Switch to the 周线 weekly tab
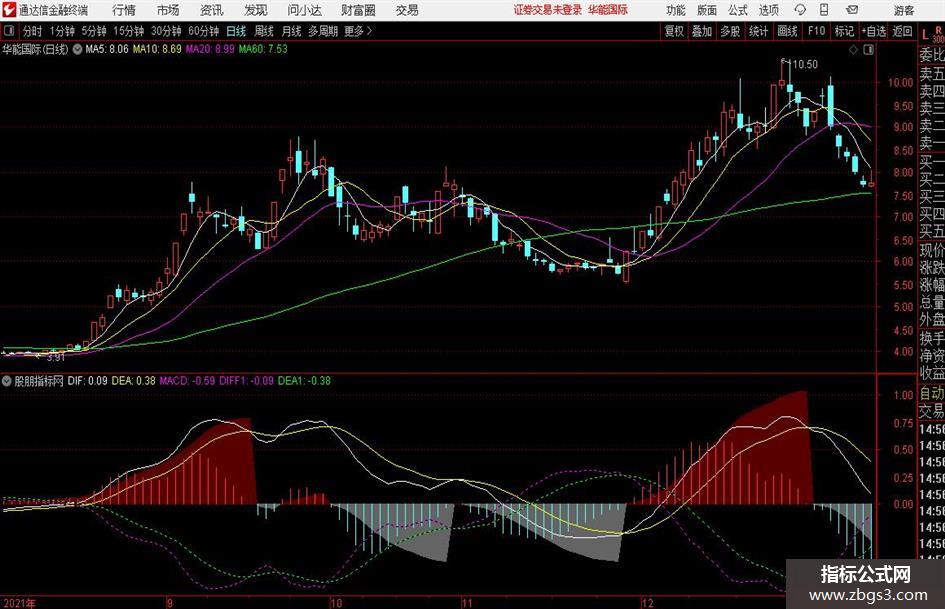 pos(263,31)
